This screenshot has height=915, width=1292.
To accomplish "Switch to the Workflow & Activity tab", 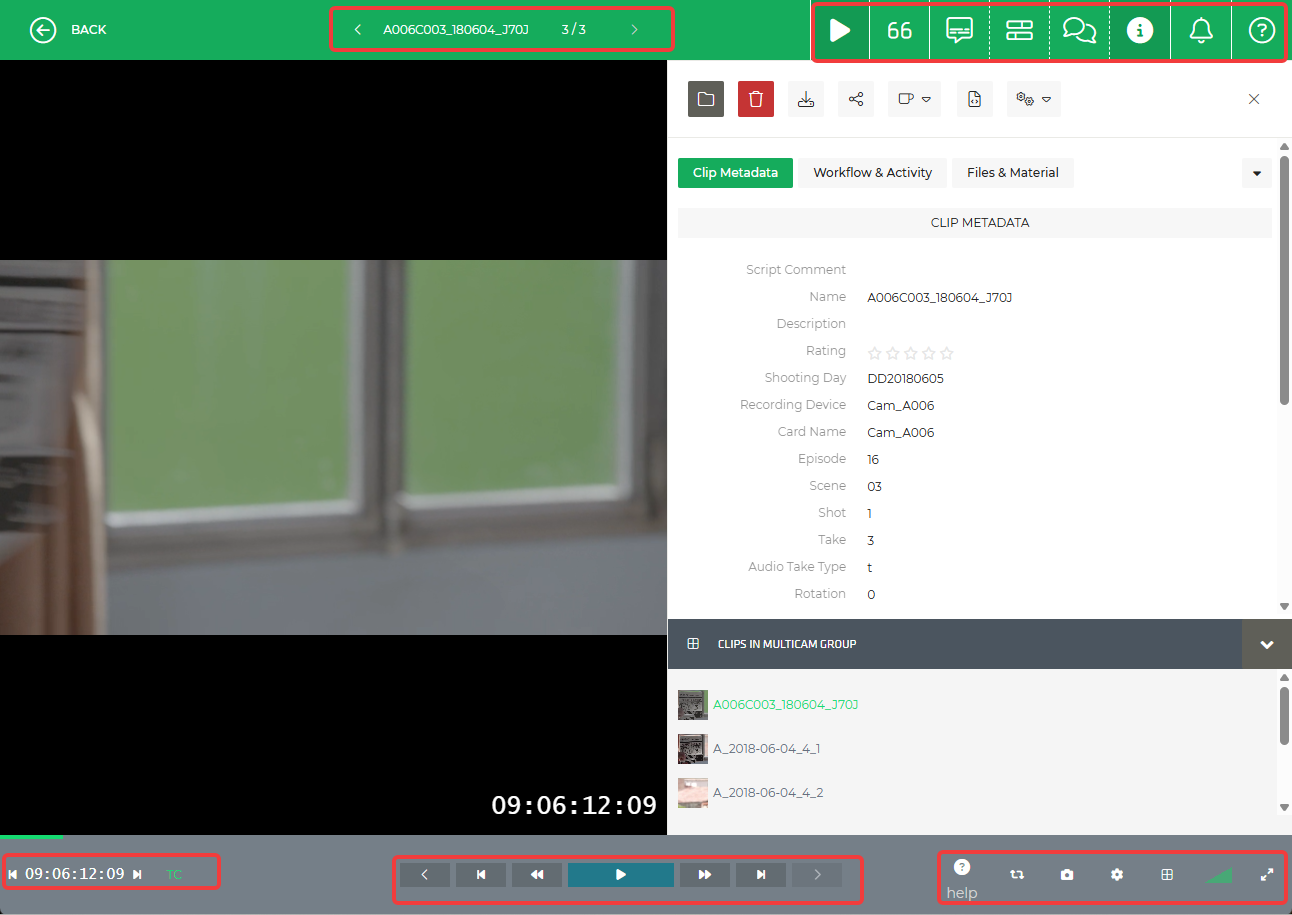I will tap(873, 173).
